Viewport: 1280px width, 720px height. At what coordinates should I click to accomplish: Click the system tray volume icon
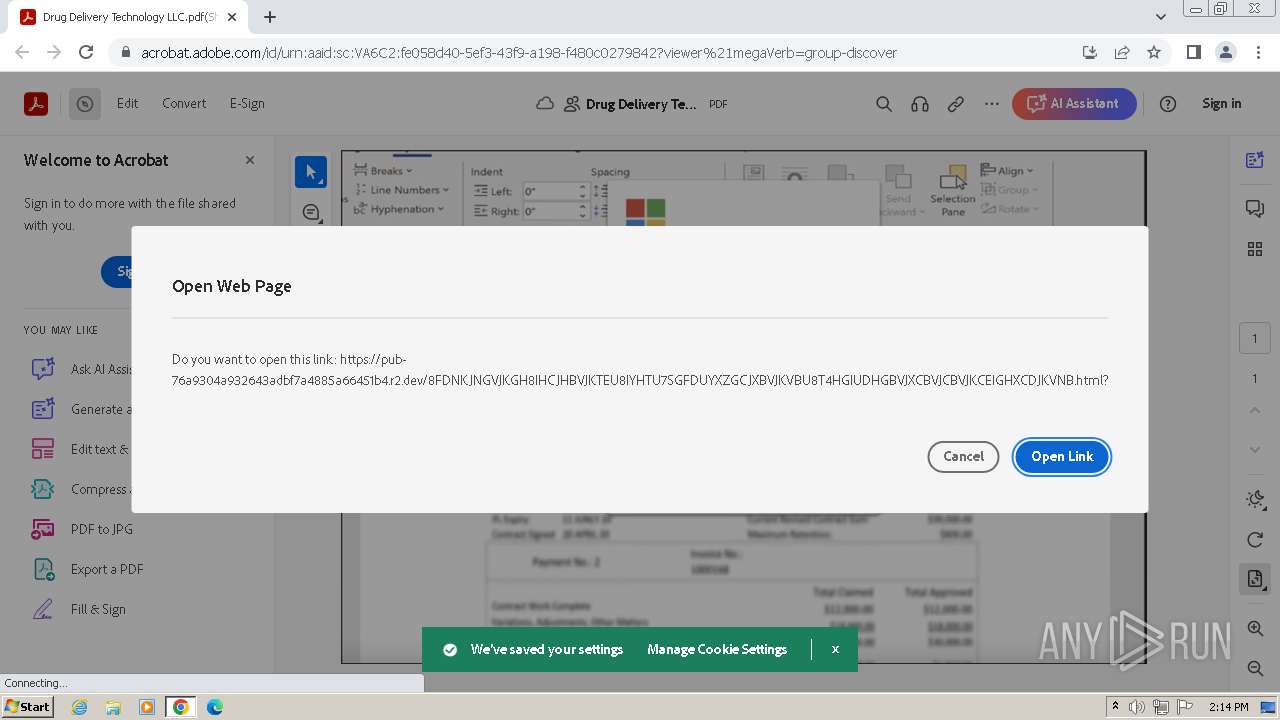click(1137, 707)
